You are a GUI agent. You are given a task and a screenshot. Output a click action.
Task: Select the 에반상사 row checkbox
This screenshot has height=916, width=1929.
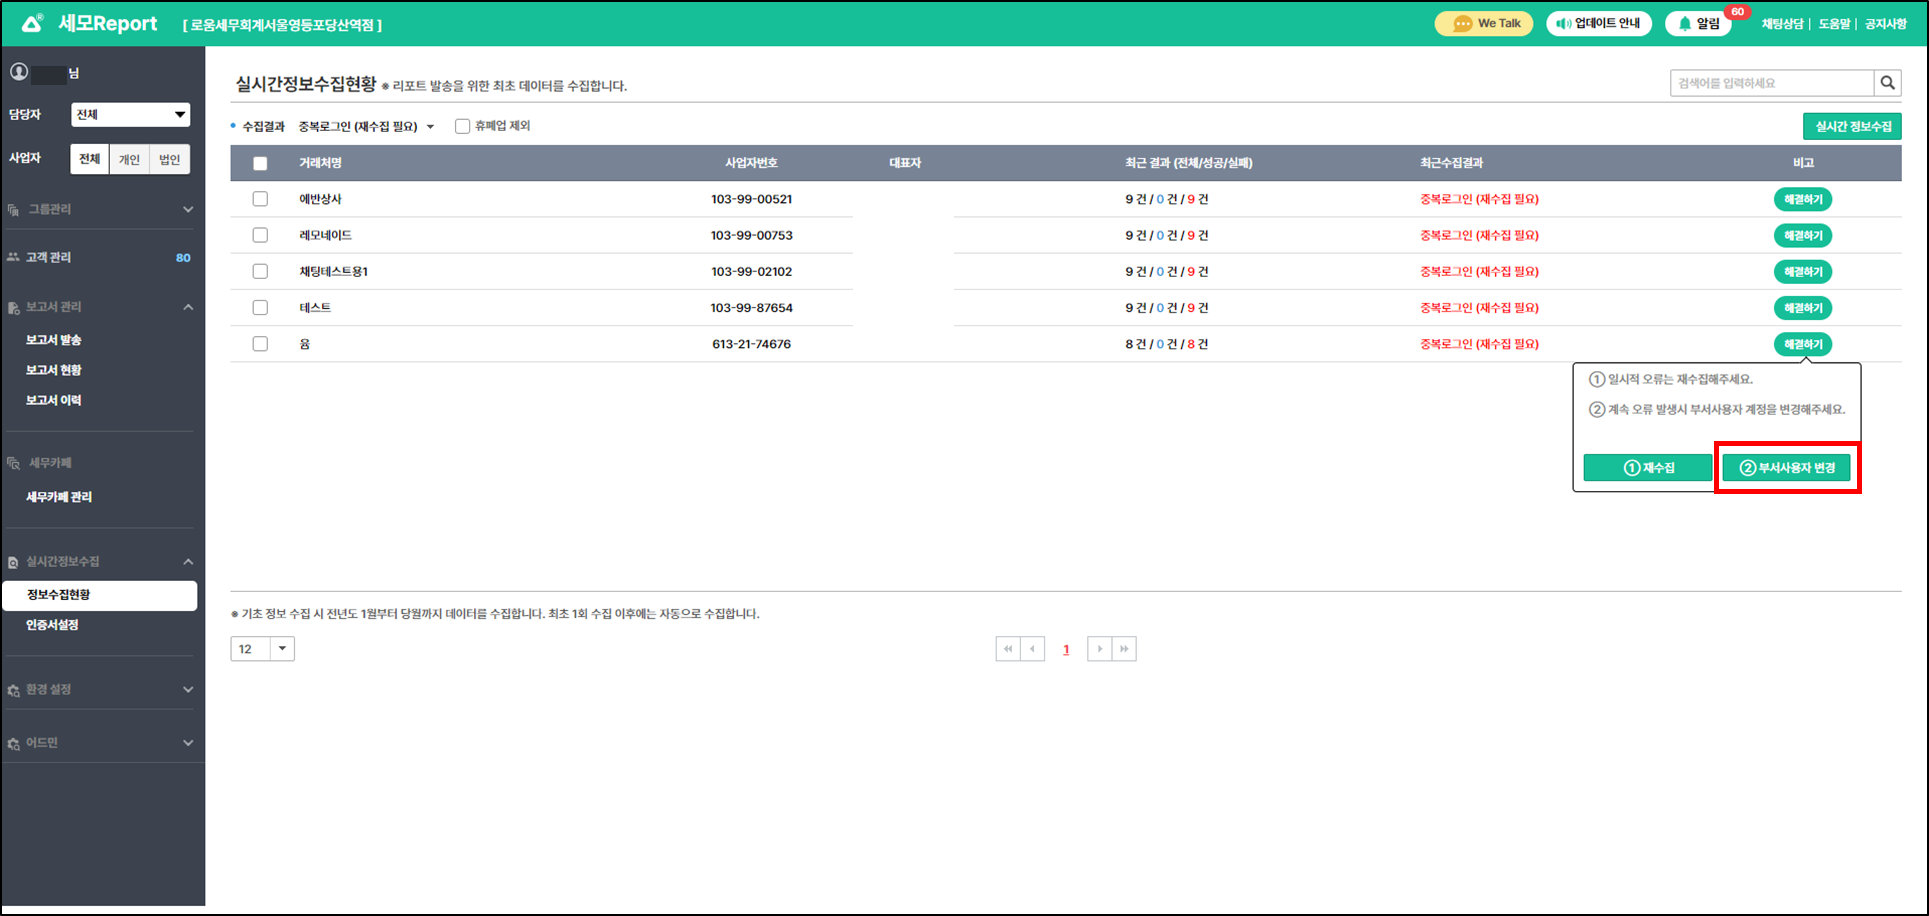point(260,199)
